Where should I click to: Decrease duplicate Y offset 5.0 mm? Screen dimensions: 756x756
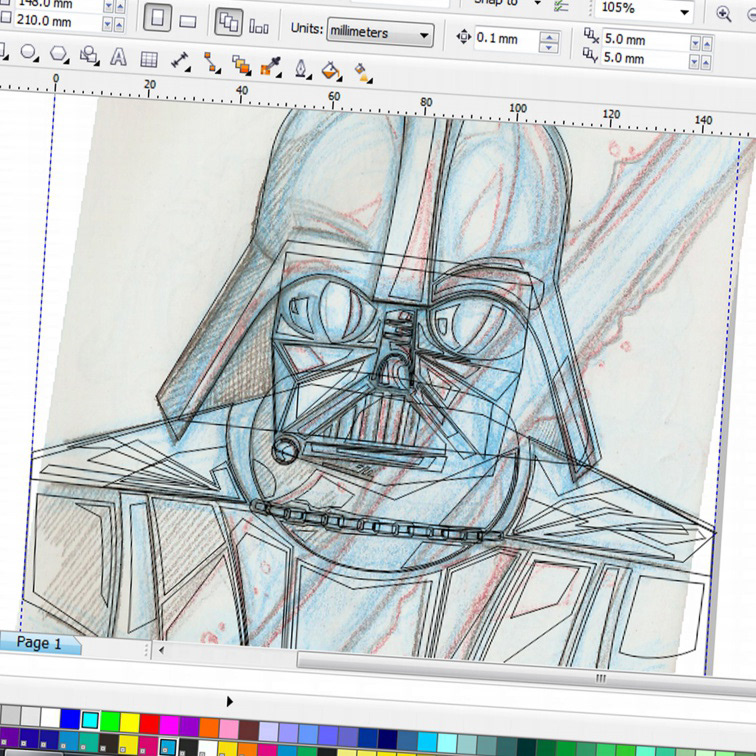pyautogui.click(x=694, y=62)
